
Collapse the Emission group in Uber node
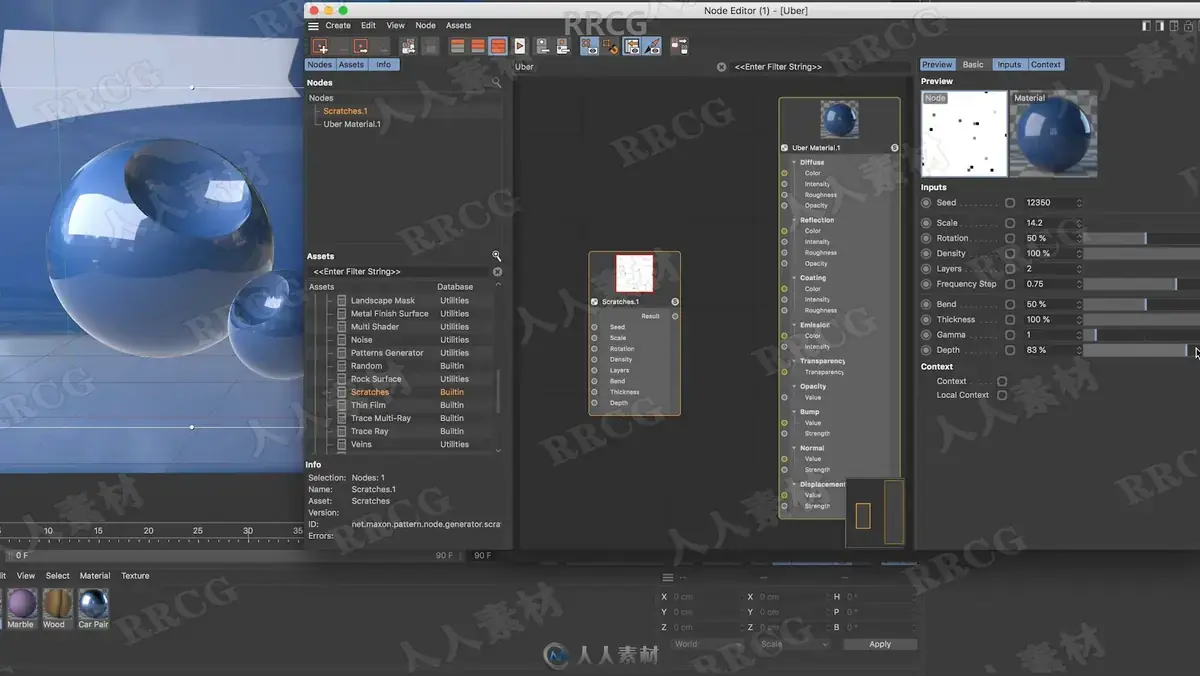(795, 325)
